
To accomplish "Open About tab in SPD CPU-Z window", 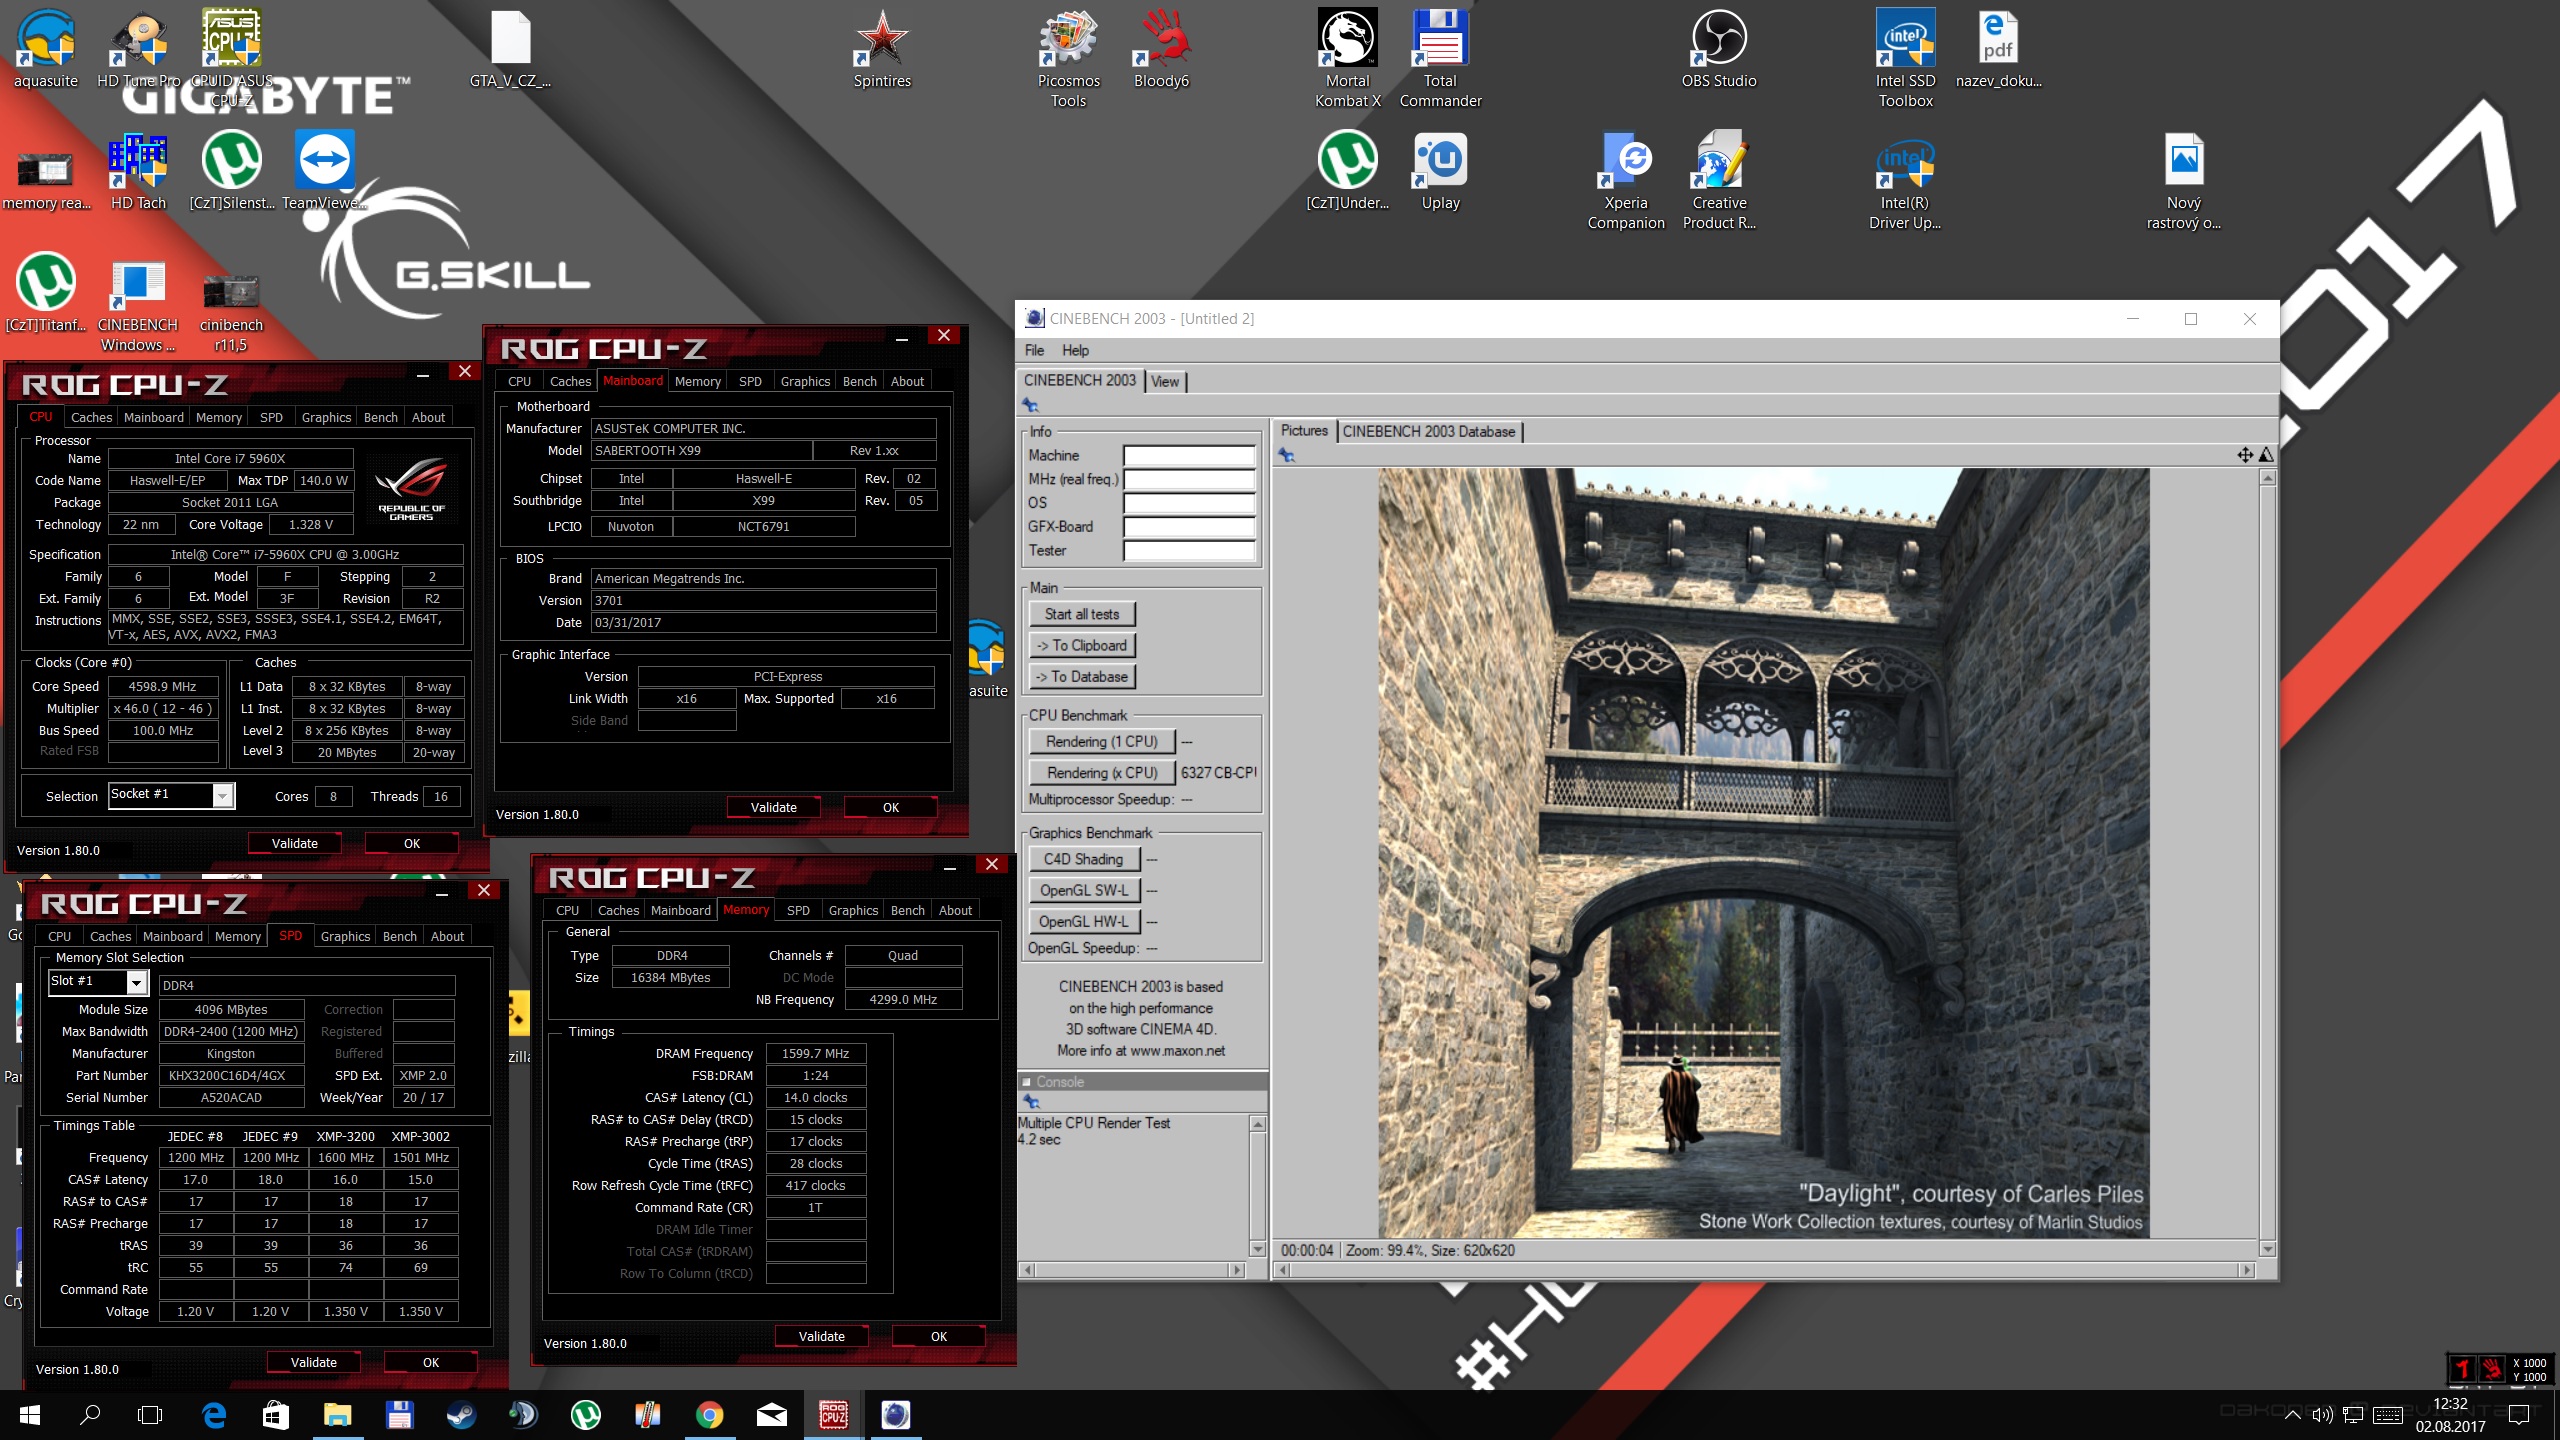I will click(x=447, y=936).
